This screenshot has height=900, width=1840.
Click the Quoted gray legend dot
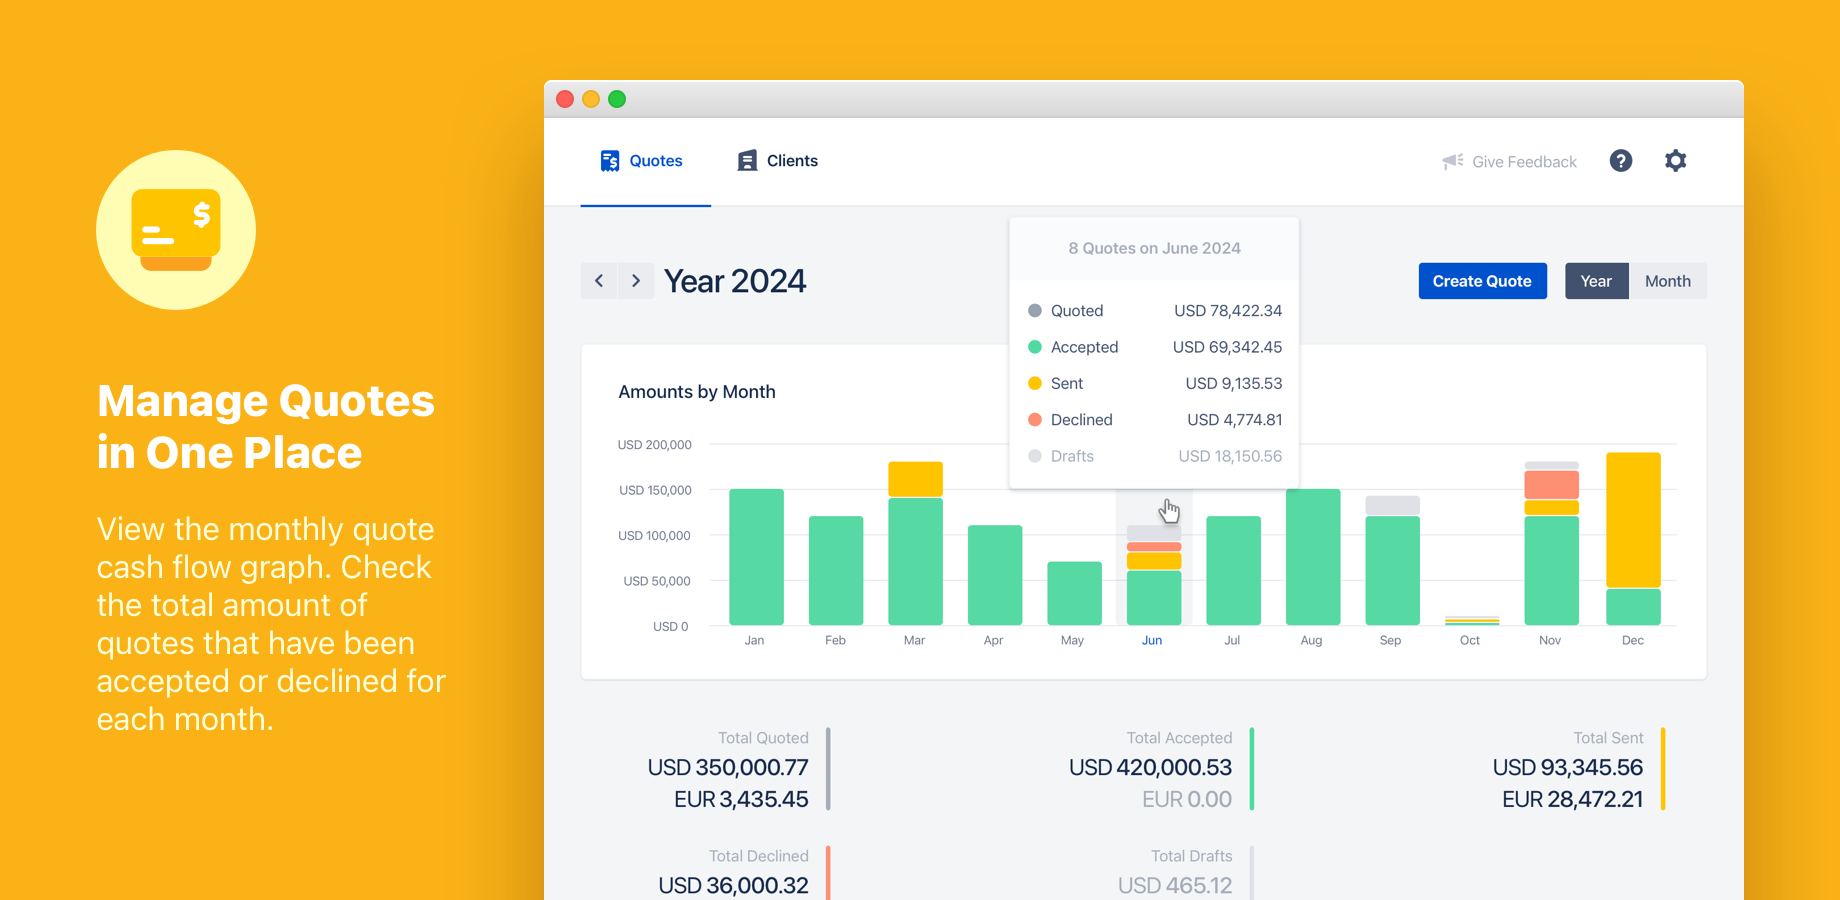pos(1035,311)
